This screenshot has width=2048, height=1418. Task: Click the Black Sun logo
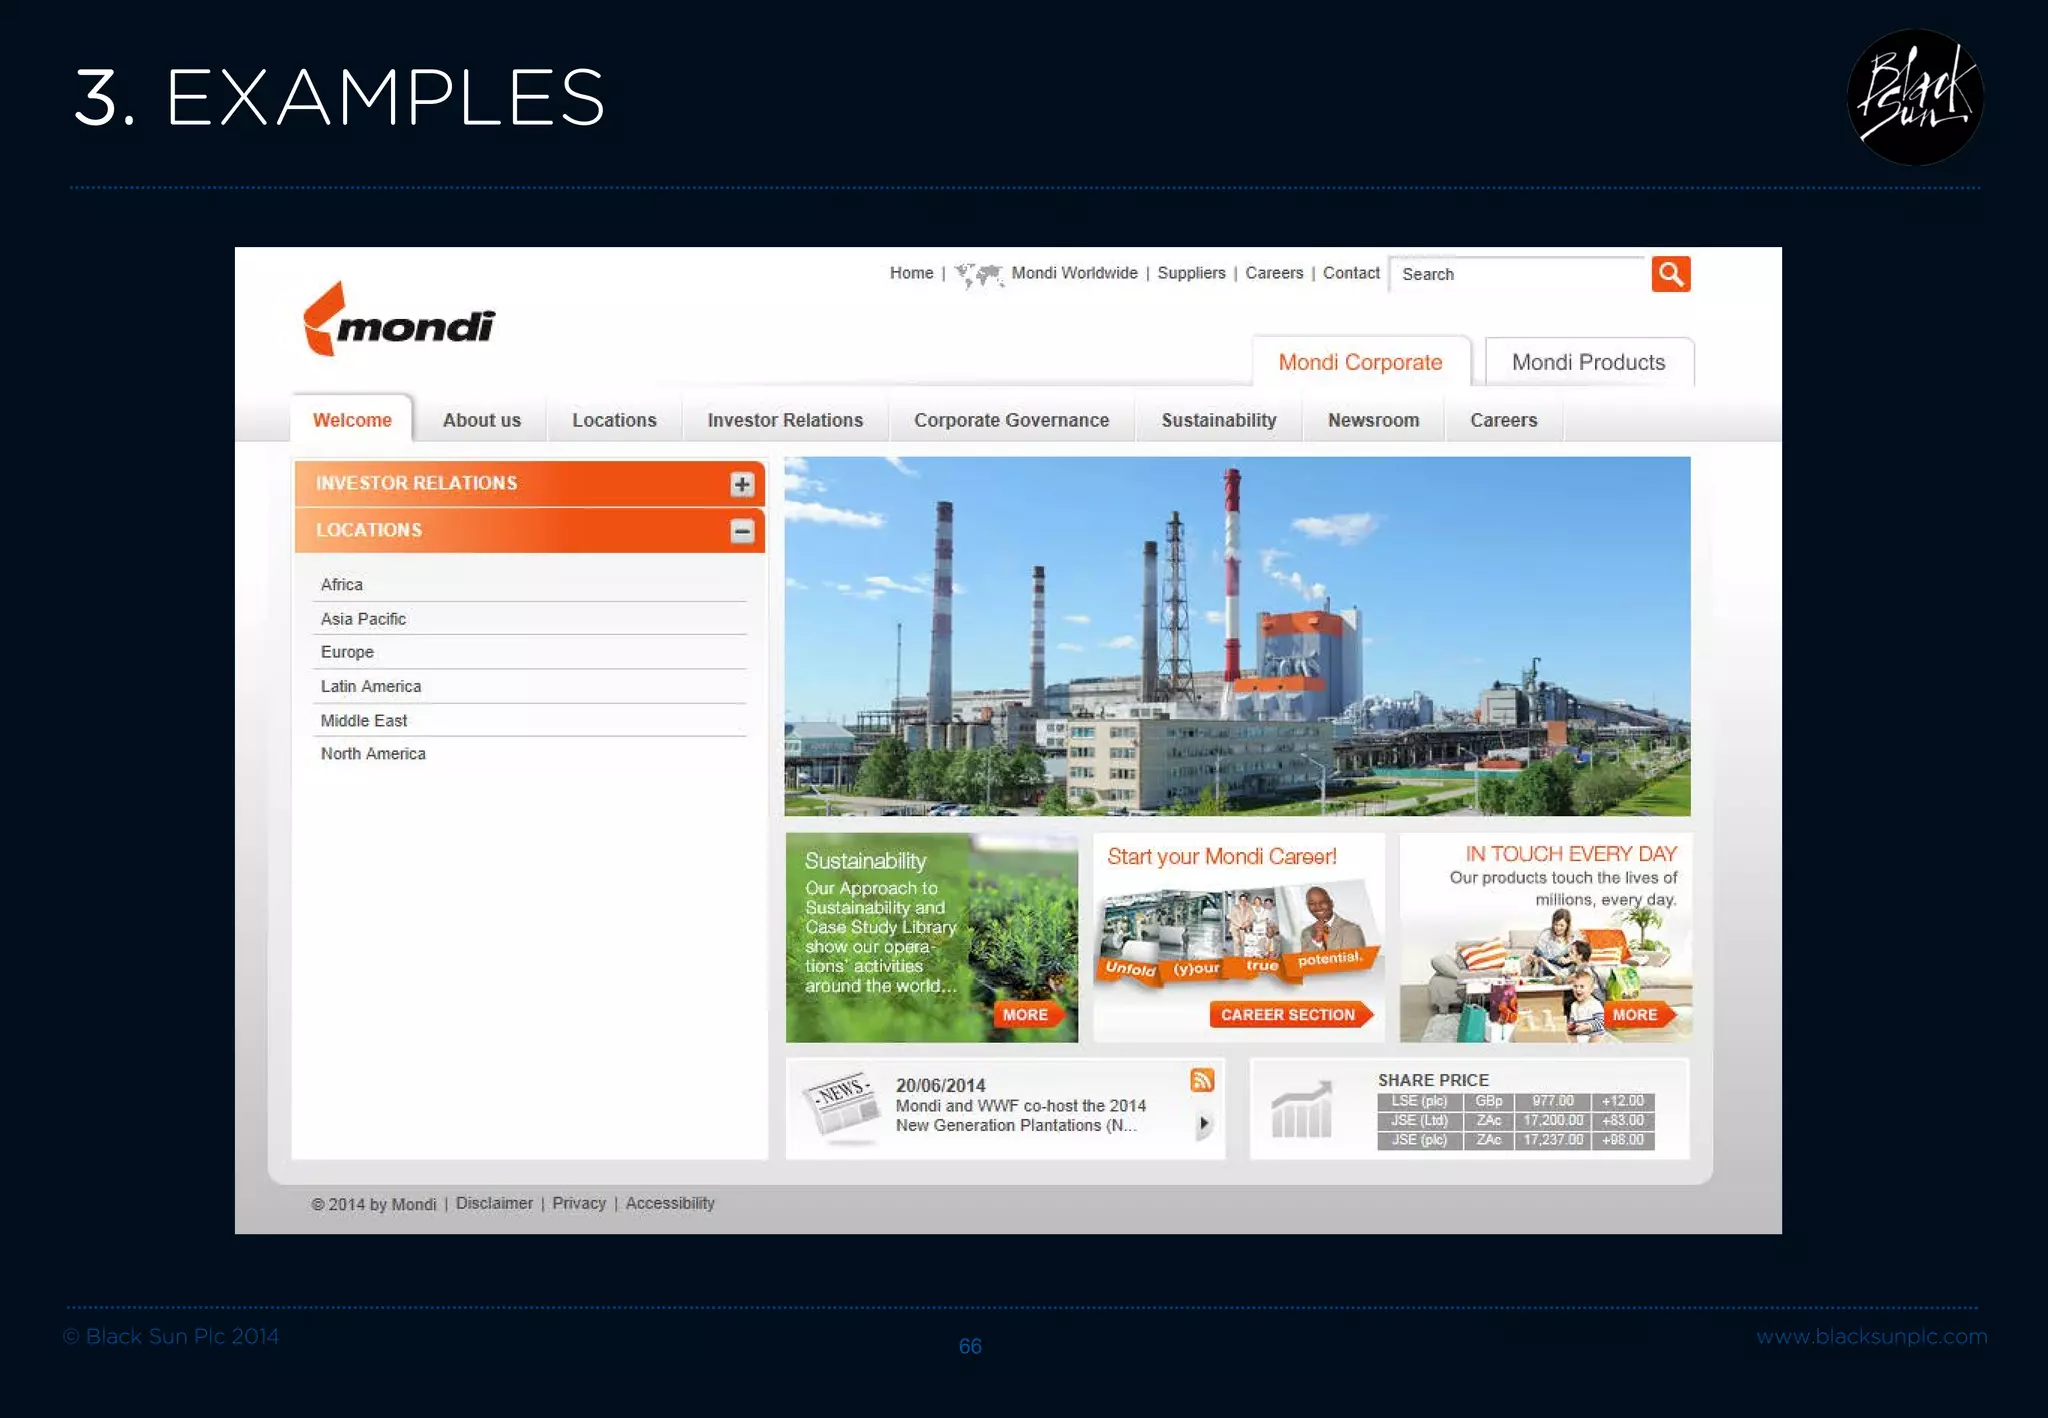click(x=1914, y=97)
